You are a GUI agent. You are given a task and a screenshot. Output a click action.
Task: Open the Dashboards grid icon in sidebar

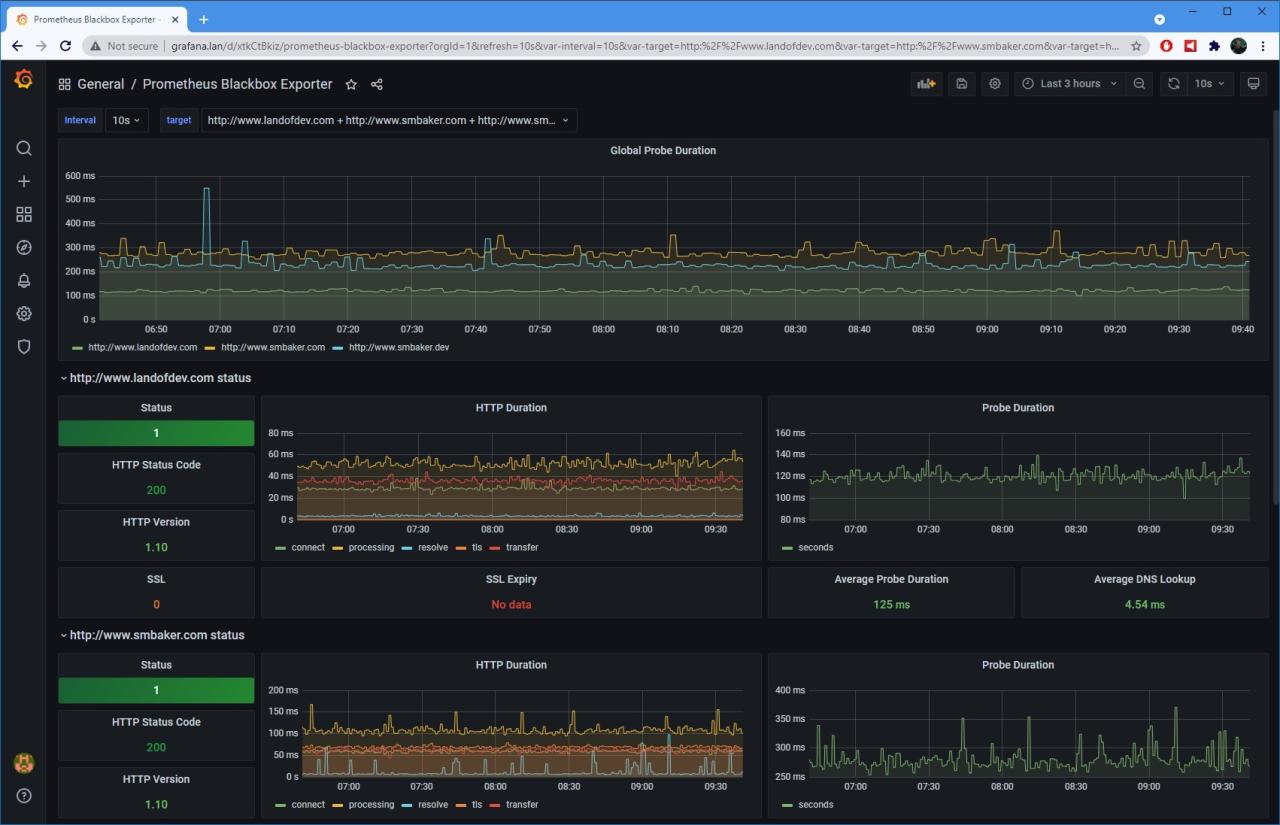point(24,214)
